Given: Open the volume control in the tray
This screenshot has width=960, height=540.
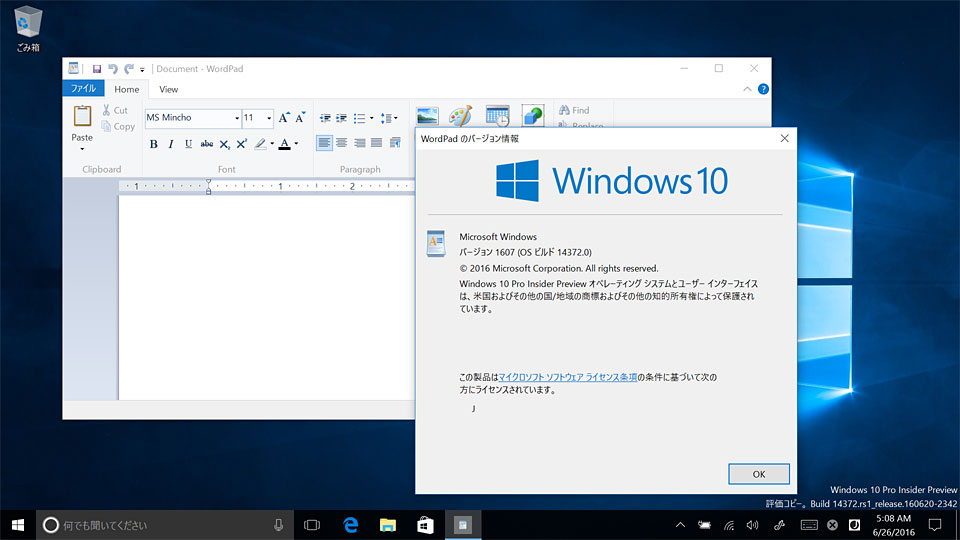Looking at the screenshot, I should click(x=752, y=525).
